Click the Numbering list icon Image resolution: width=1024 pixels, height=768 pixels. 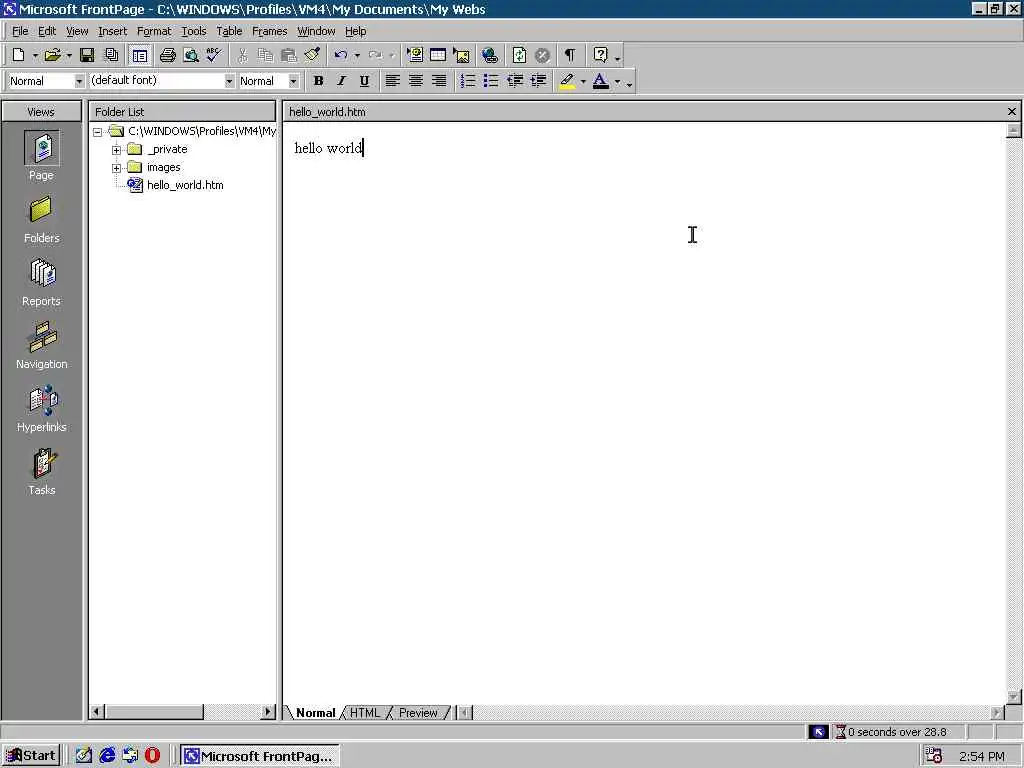pyautogui.click(x=468, y=81)
